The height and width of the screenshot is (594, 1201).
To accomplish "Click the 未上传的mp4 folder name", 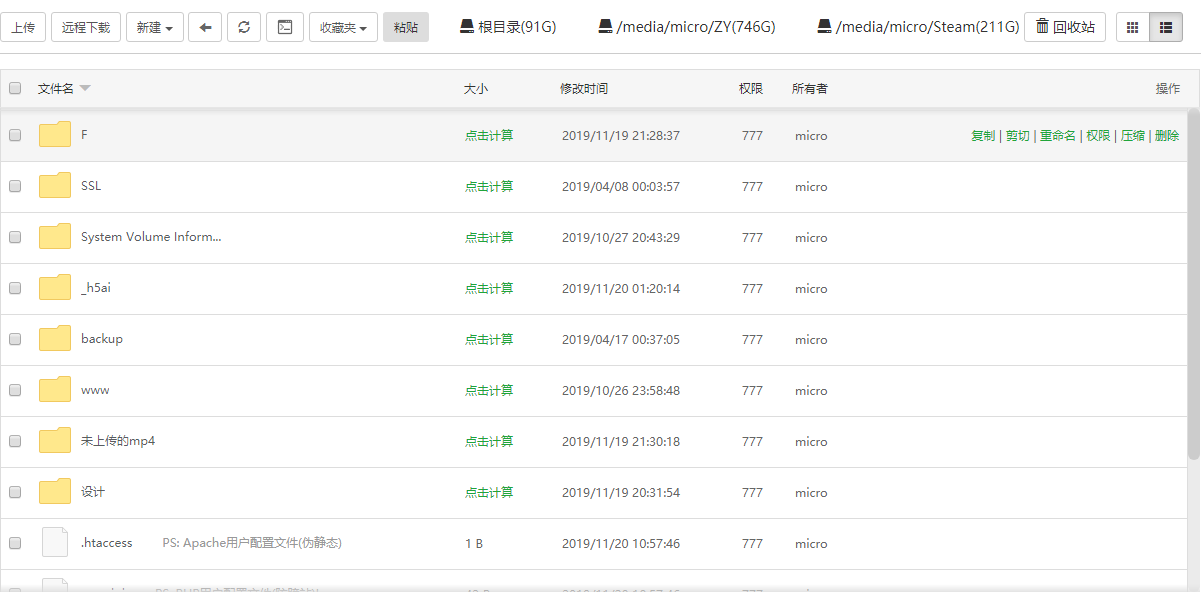I will [x=118, y=441].
